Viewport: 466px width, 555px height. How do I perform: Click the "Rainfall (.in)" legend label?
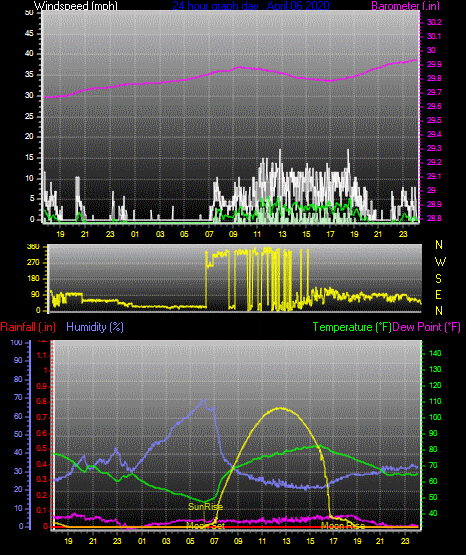click(x=28, y=327)
